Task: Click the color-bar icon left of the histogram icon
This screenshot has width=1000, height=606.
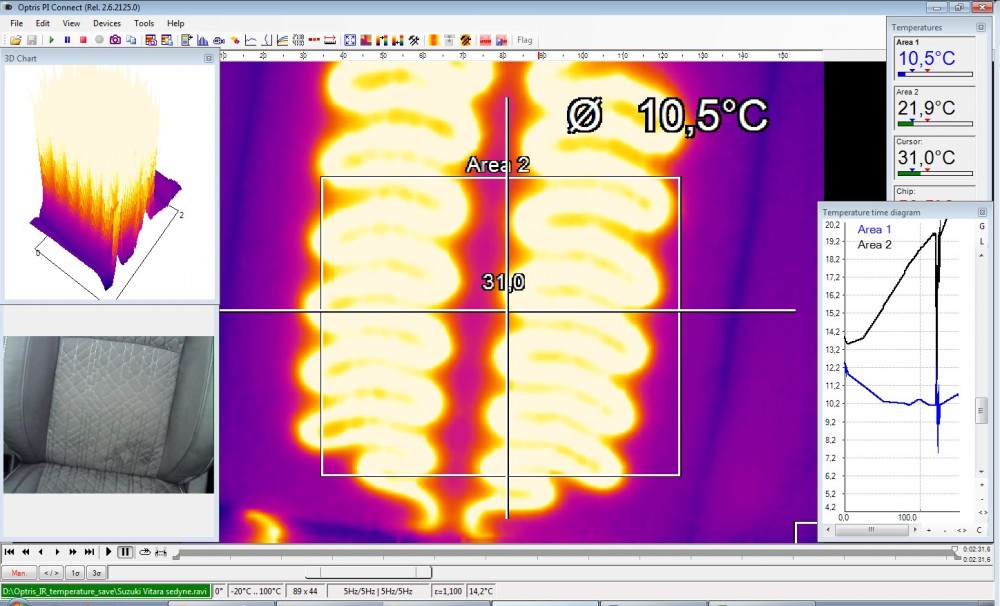Action: (x=186, y=40)
